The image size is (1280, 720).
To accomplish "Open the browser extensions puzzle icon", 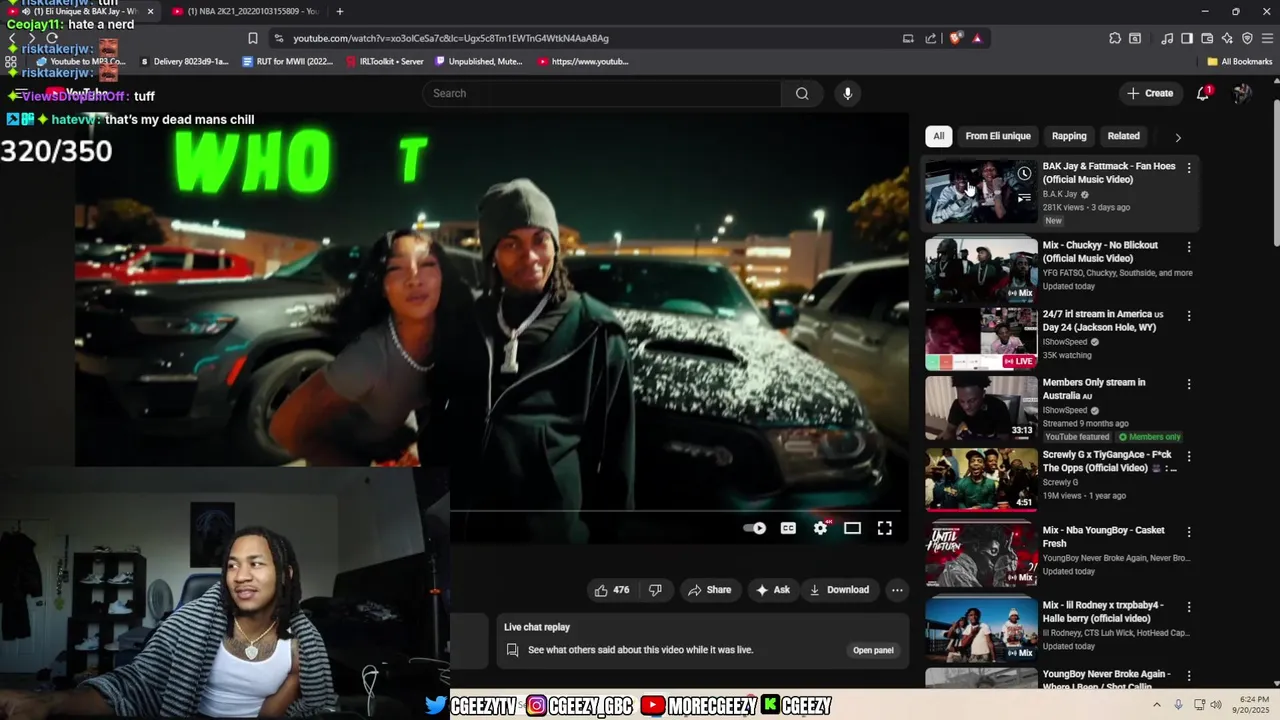I will [x=1115, y=38].
